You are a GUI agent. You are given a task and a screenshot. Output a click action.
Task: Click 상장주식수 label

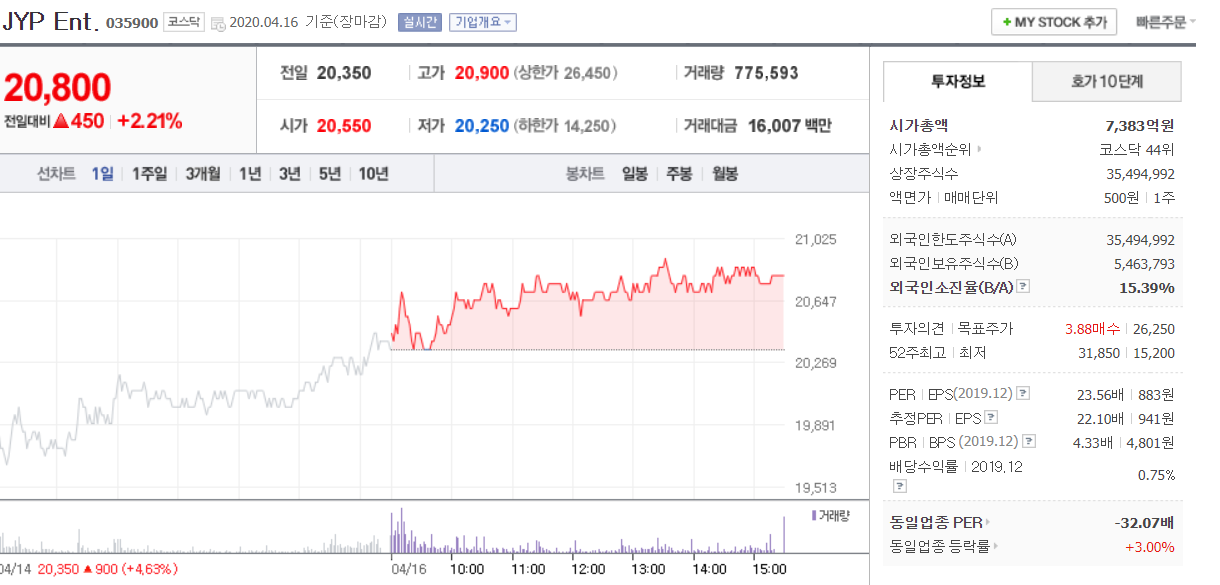[x=923, y=174]
